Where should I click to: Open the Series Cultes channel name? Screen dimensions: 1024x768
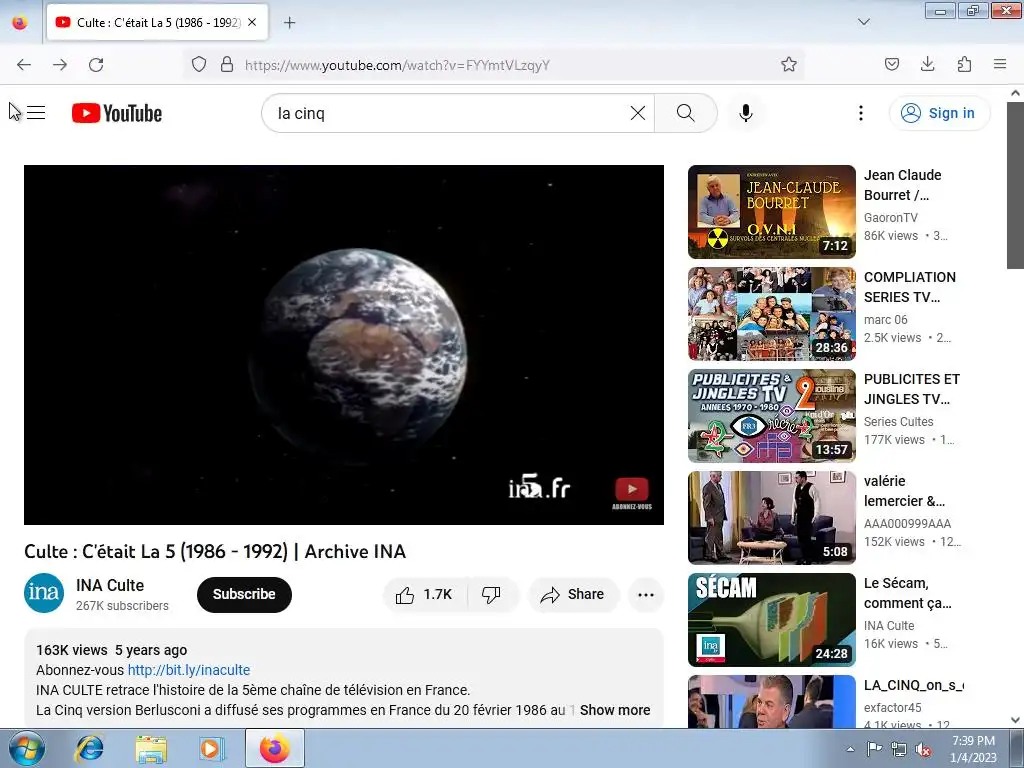pyautogui.click(x=899, y=421)
